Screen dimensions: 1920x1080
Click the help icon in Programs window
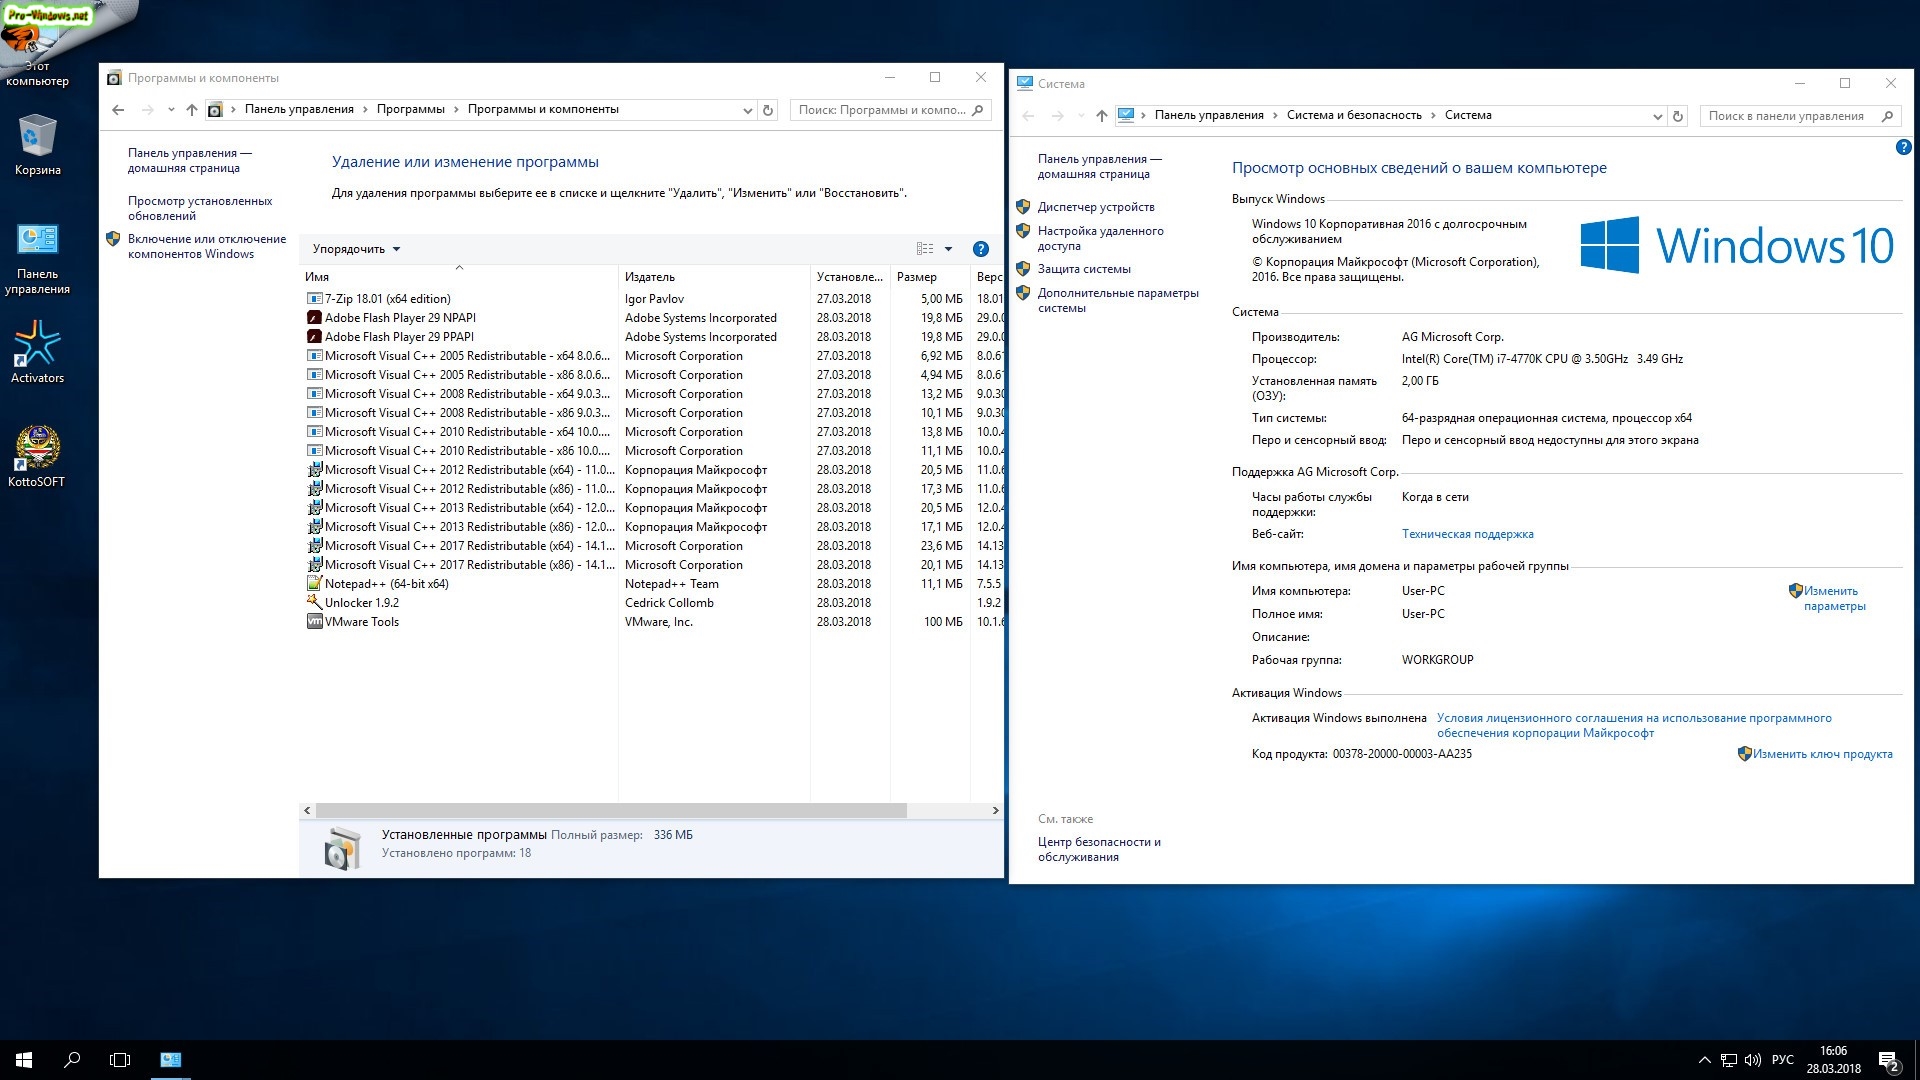coord(980,249)
